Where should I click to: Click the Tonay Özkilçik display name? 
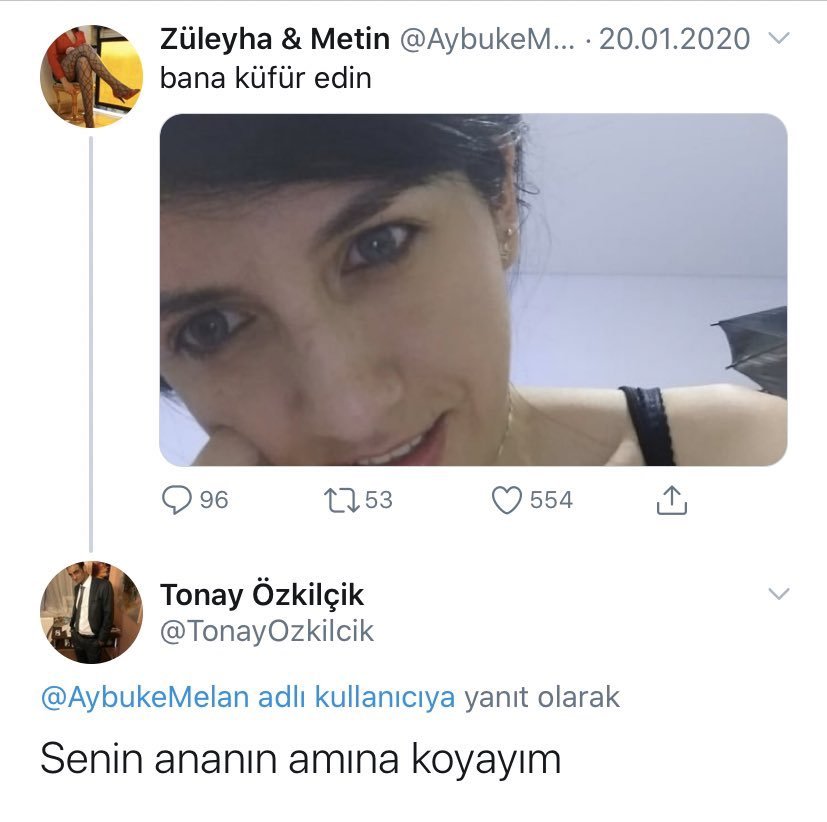tap(262, 596)
